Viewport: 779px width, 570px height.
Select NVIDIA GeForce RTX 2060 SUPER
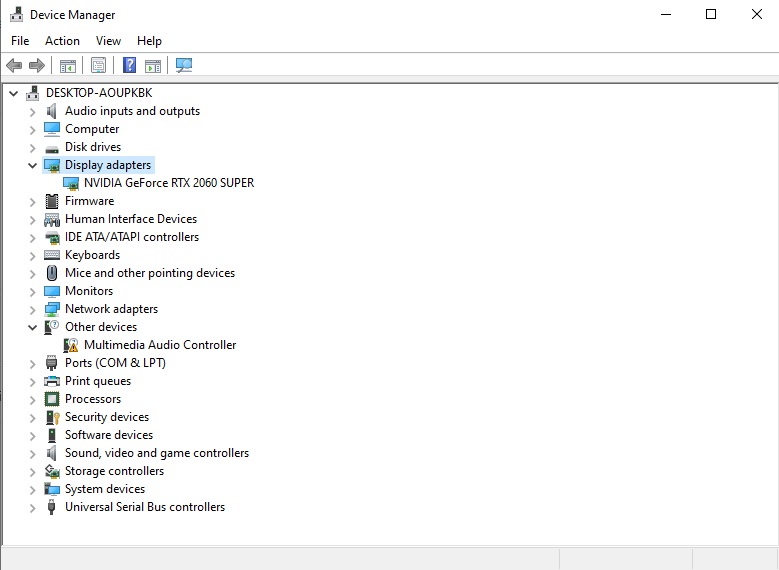(169, 183)
